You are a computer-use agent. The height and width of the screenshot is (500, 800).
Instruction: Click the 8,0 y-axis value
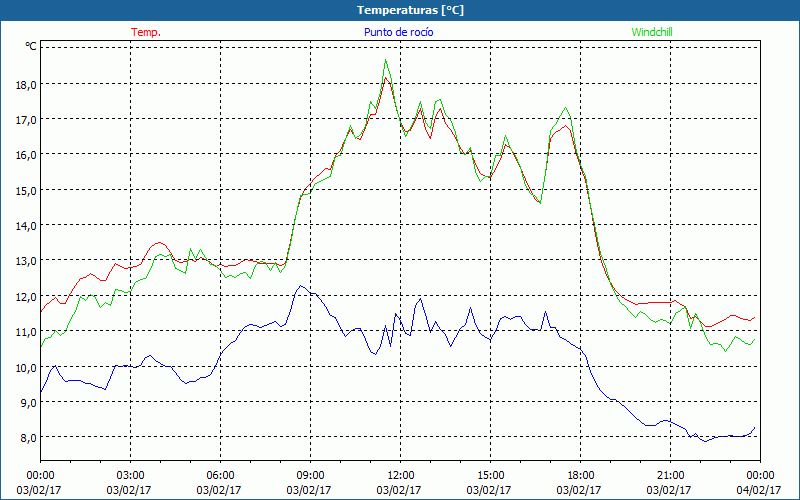[29, 438]
